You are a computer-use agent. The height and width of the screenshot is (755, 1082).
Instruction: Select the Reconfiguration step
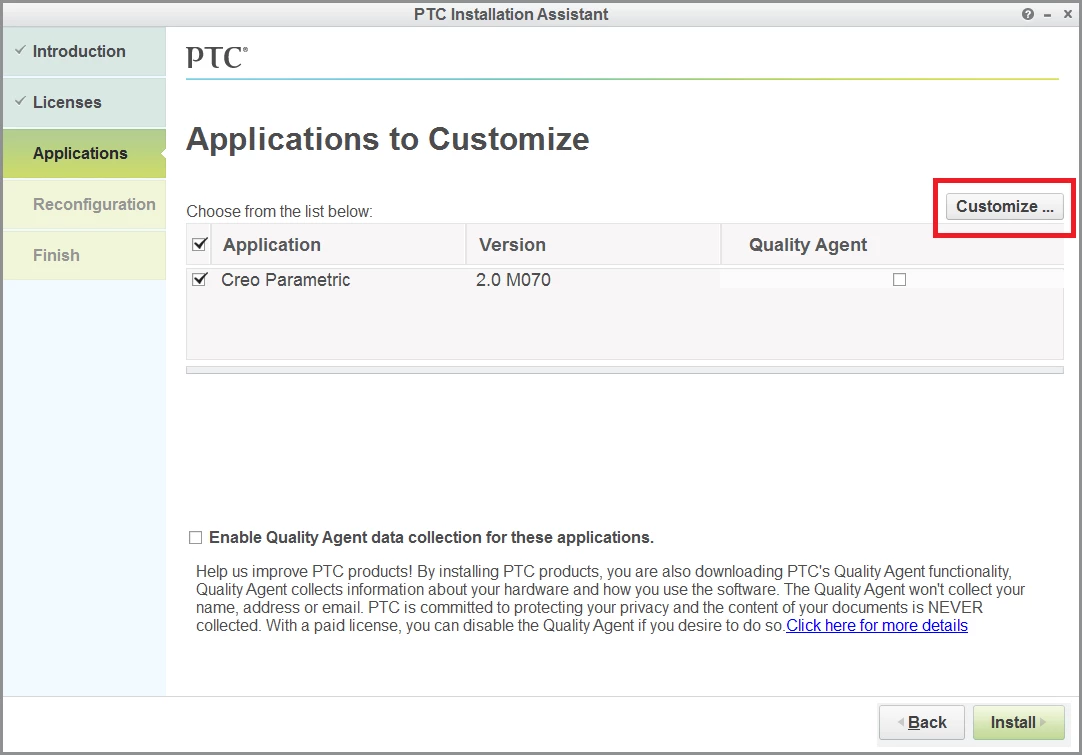pos(84,204)
